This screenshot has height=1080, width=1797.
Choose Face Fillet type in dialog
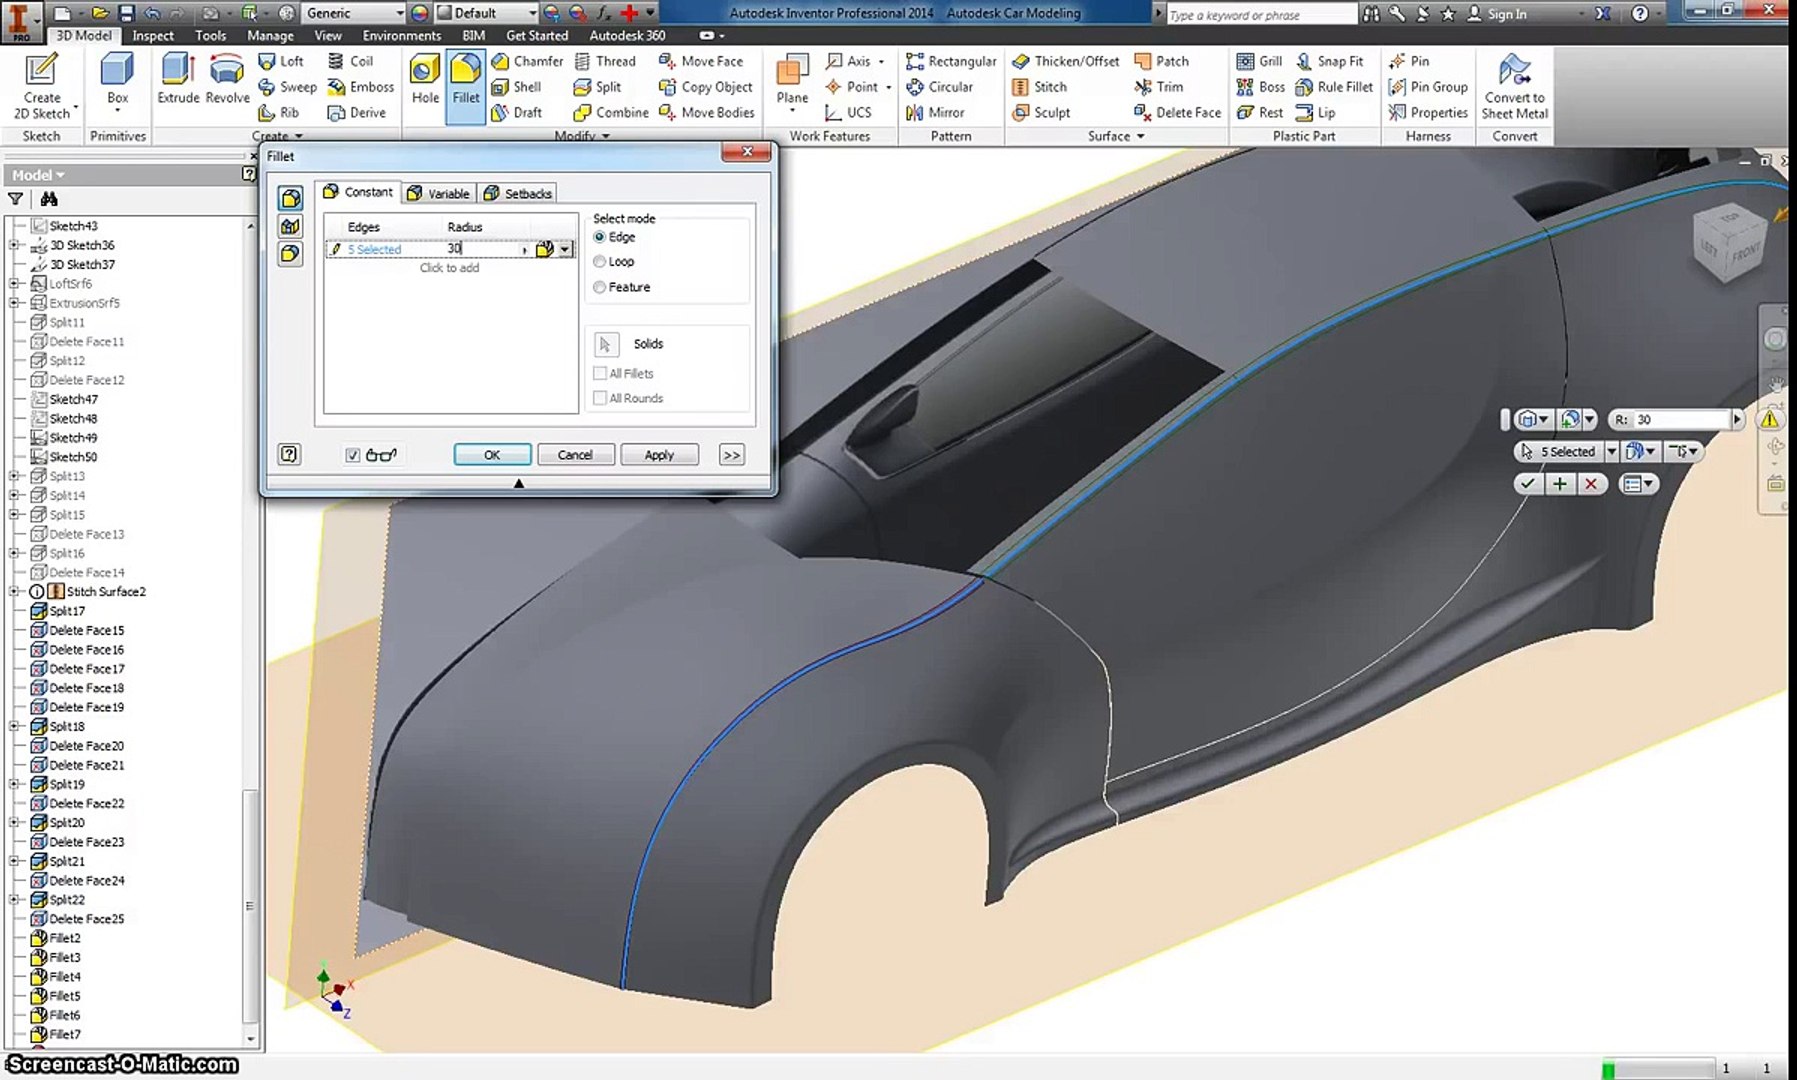pos(290,226)
